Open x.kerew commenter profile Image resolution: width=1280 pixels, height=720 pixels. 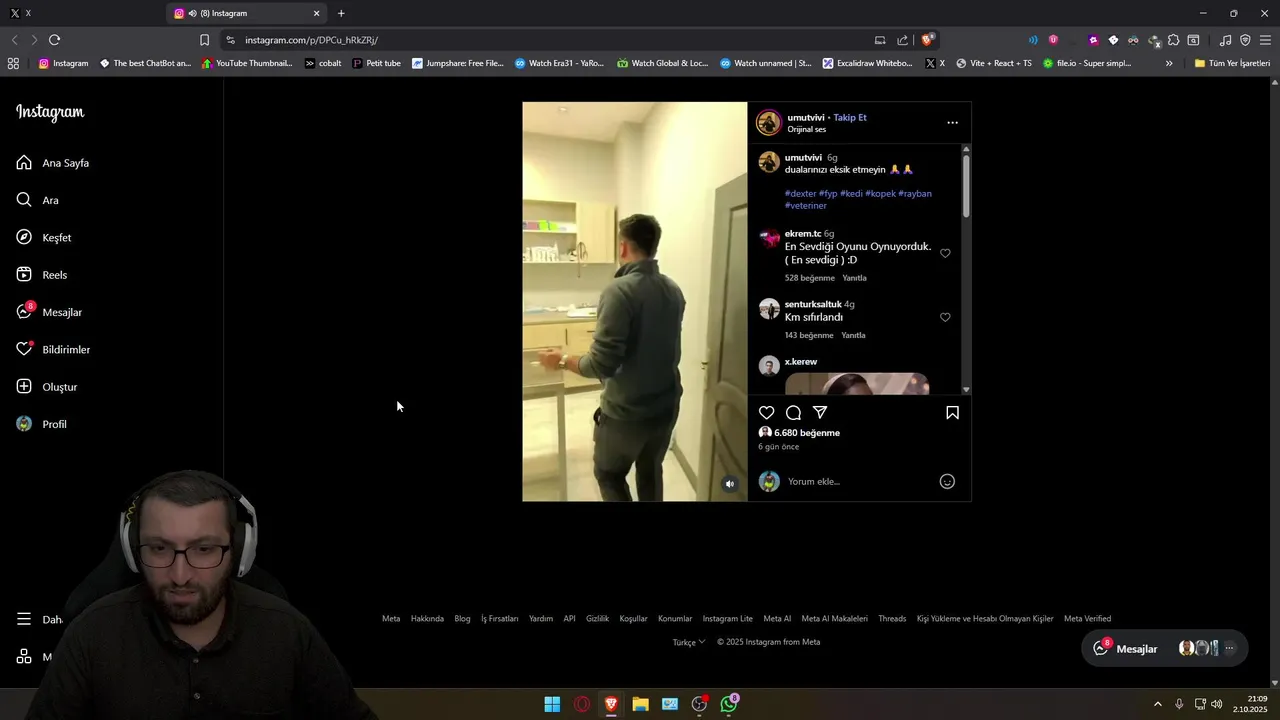(x=801, y=362)
